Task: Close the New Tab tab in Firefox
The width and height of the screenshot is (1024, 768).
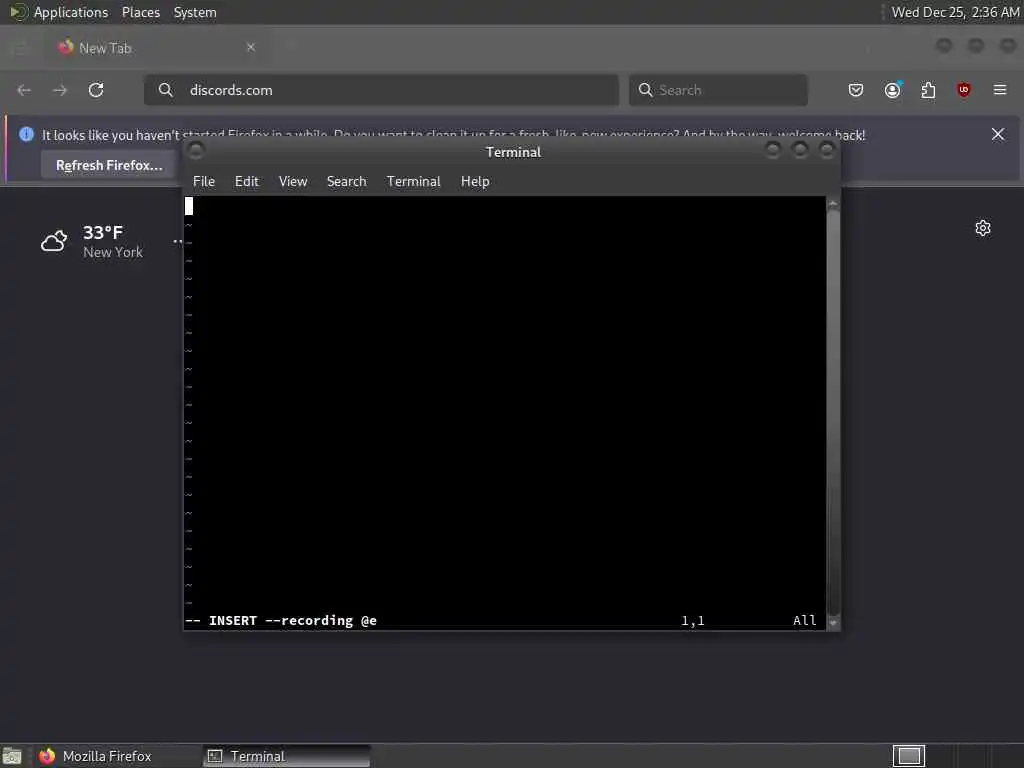Action: click(251, 47)
